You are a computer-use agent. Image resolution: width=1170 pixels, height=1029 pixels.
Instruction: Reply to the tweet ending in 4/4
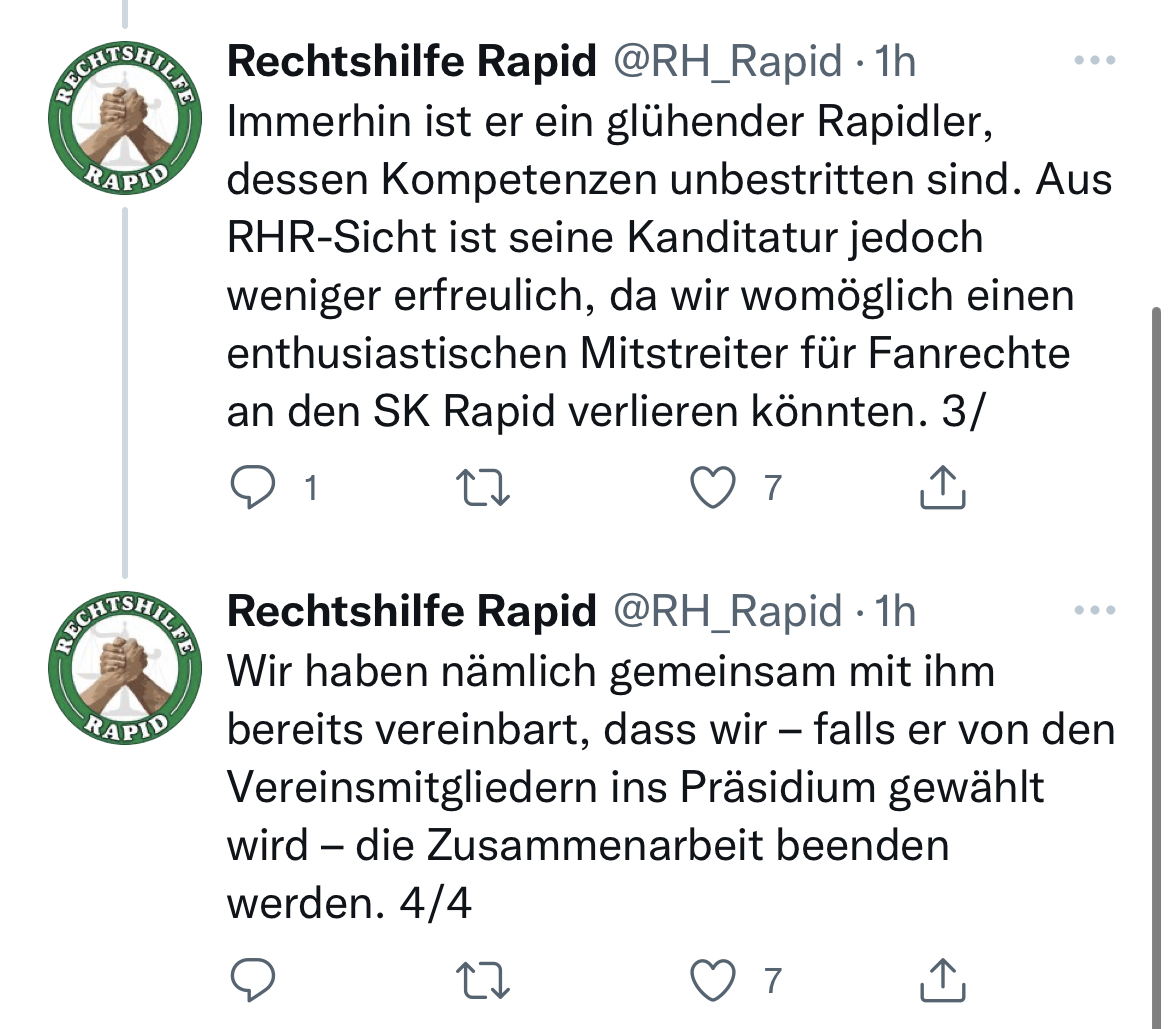(x=253, y=980)
